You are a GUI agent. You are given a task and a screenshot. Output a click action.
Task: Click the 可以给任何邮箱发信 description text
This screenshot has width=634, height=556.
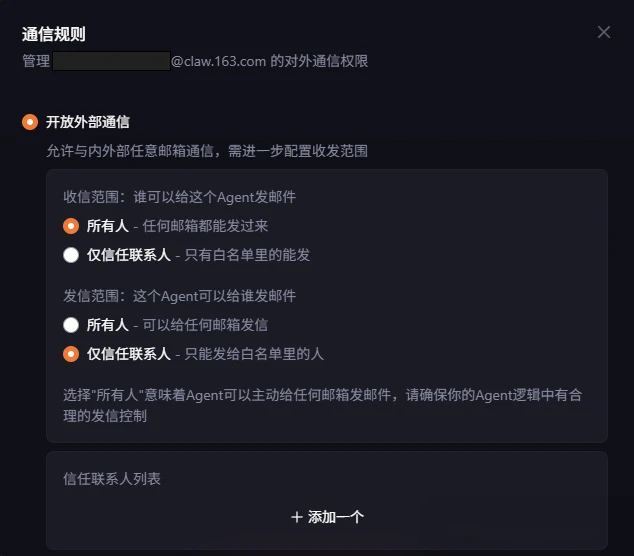click(x=205, y=325)
